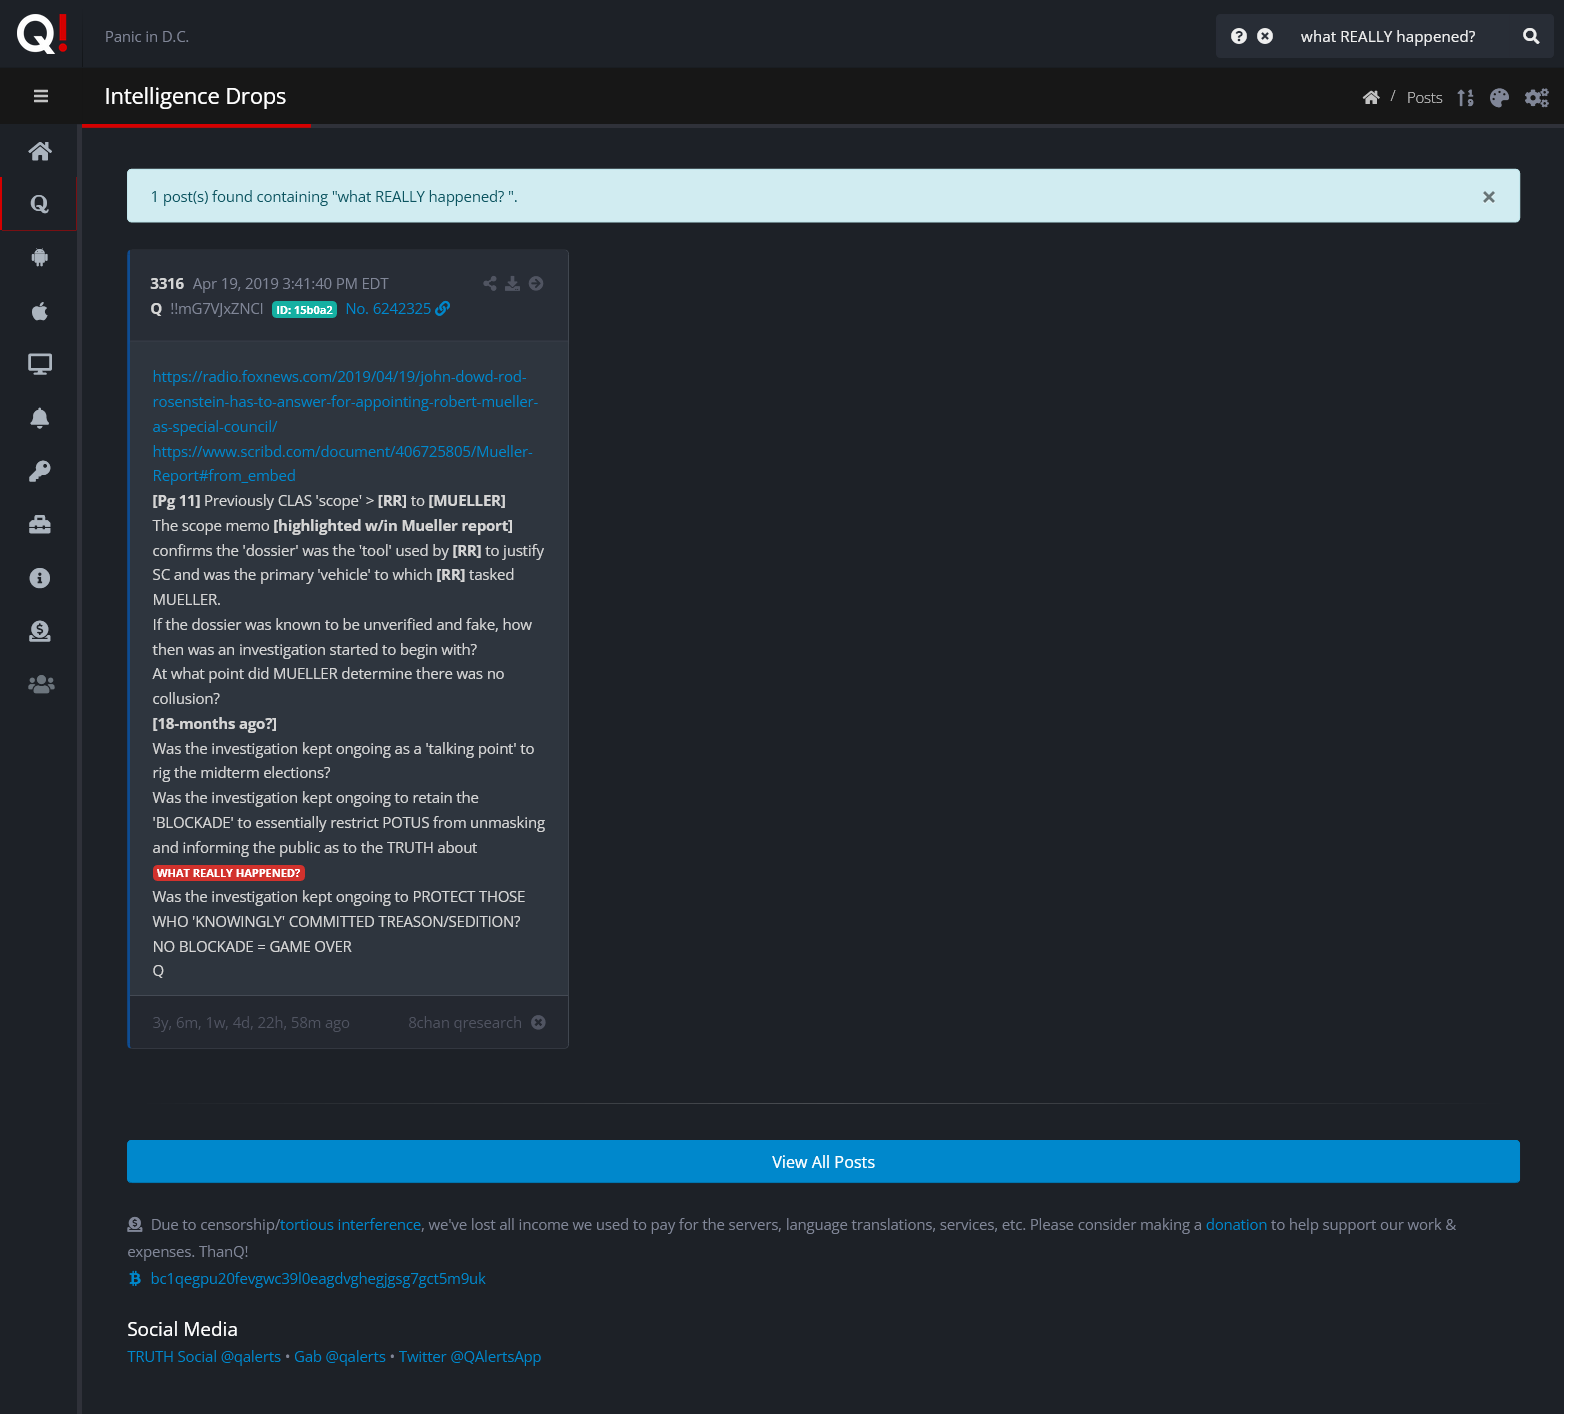1574x1423 pixels.
Task: Select the Q posts sidebar icon
Action: [x=40, y=204]
